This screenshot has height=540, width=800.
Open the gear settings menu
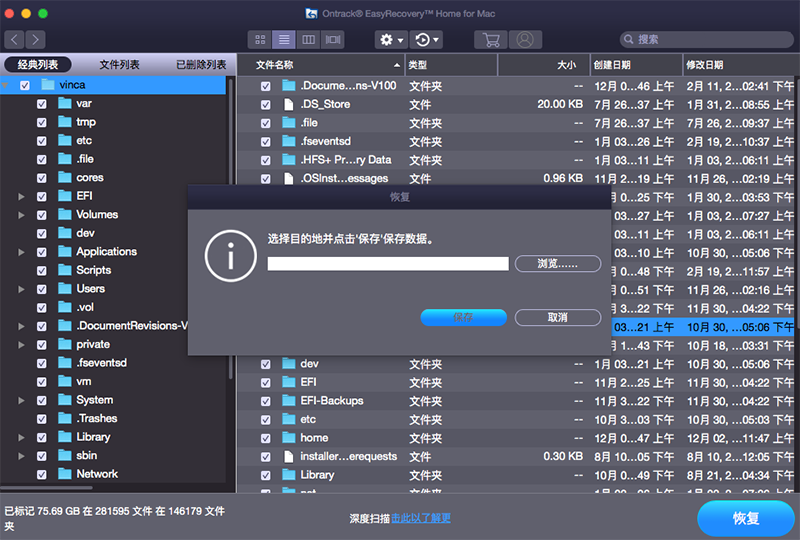click(391, 39)
